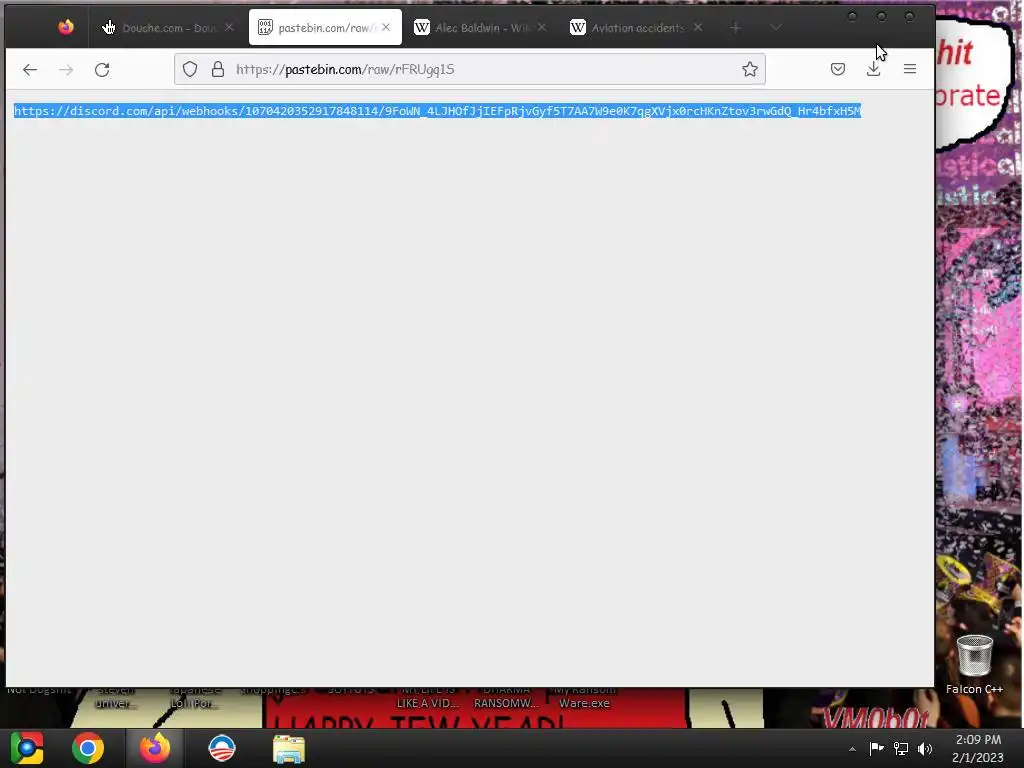Click the grayed-out forward navigation arrow
Screen dimensions: 1024x768
click(x=66, y=69)
